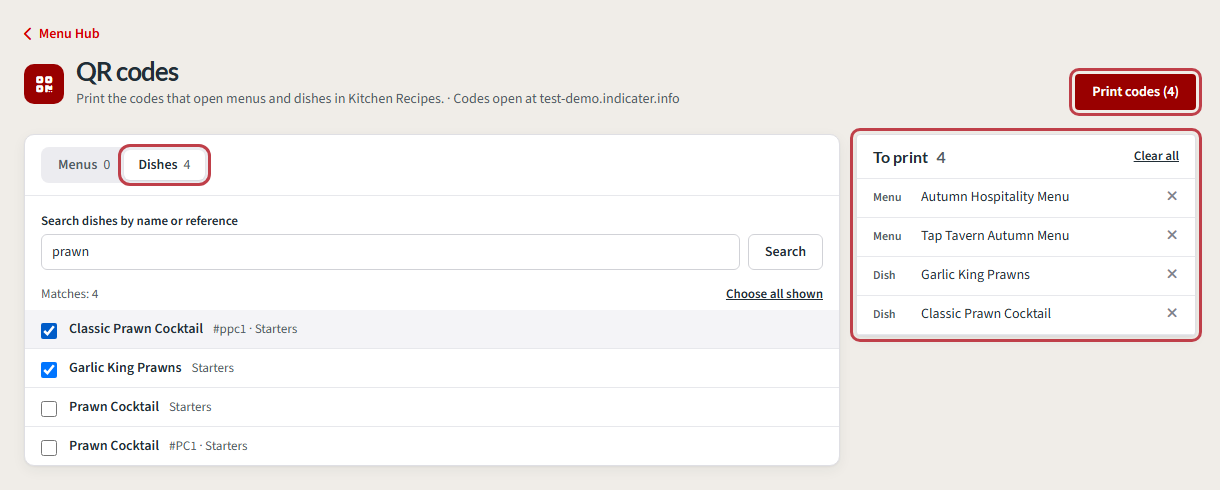The image size is (1220, 491).
Task: Click the To print heading
Action: tap(900, 157)
